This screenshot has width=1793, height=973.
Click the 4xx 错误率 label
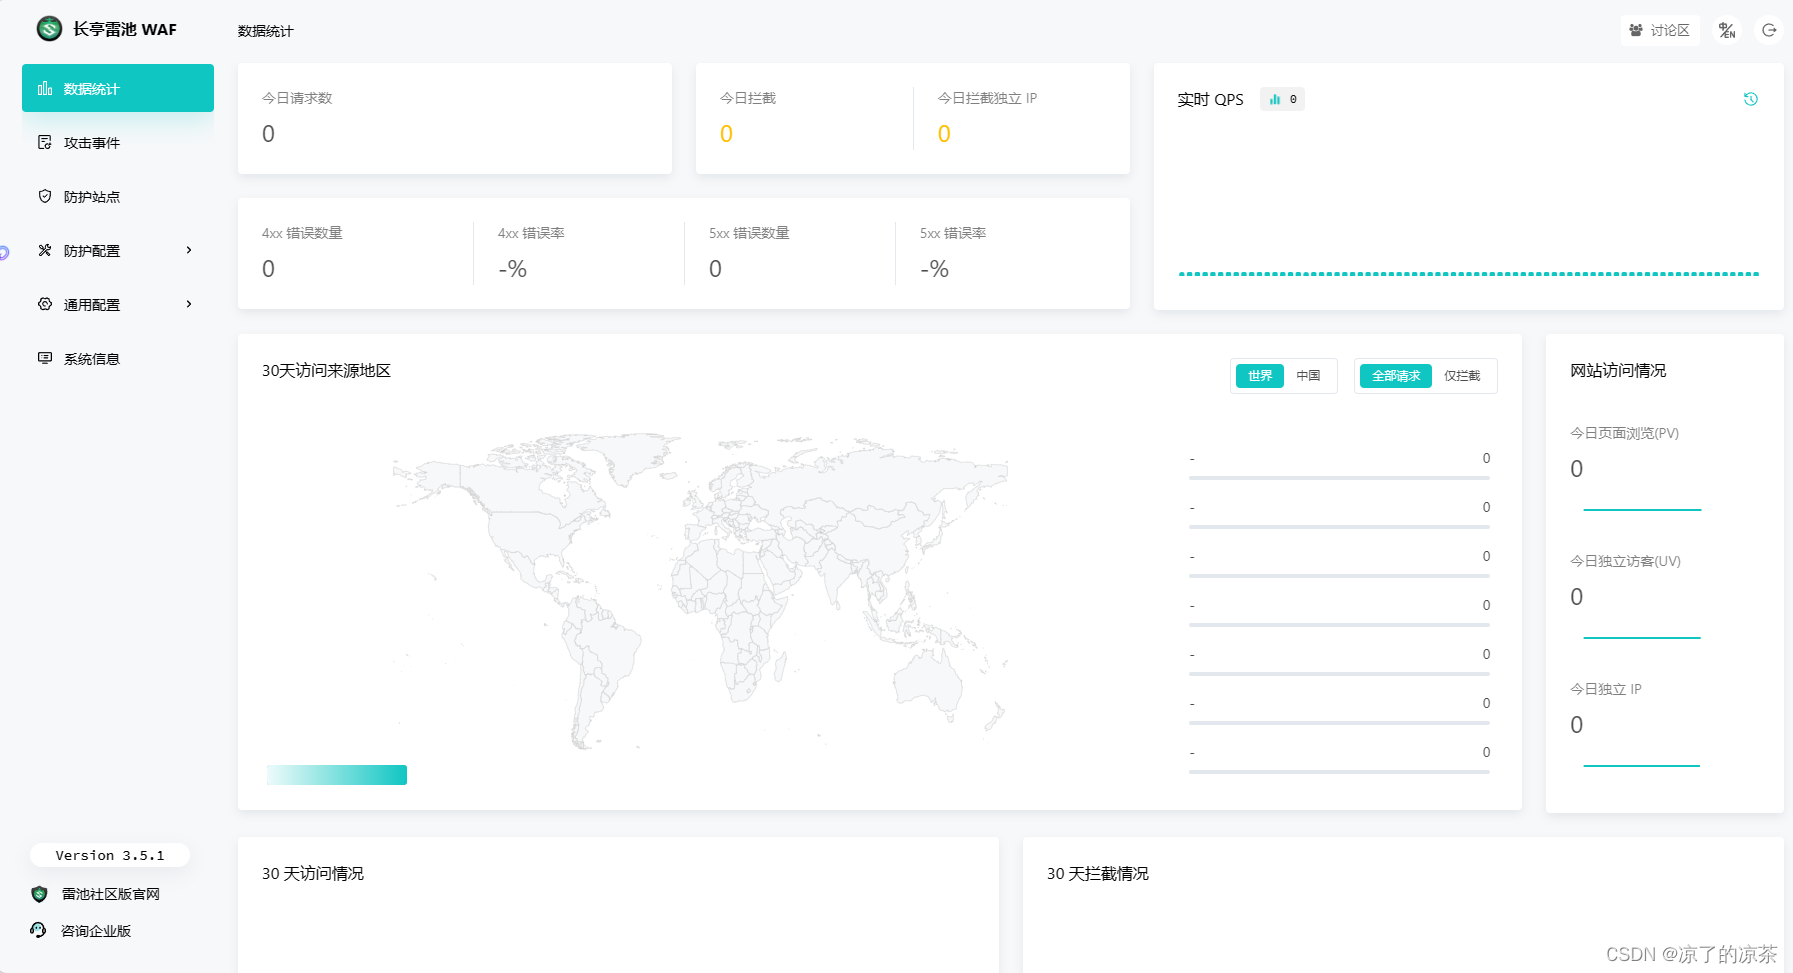click(x=531, y=233)
